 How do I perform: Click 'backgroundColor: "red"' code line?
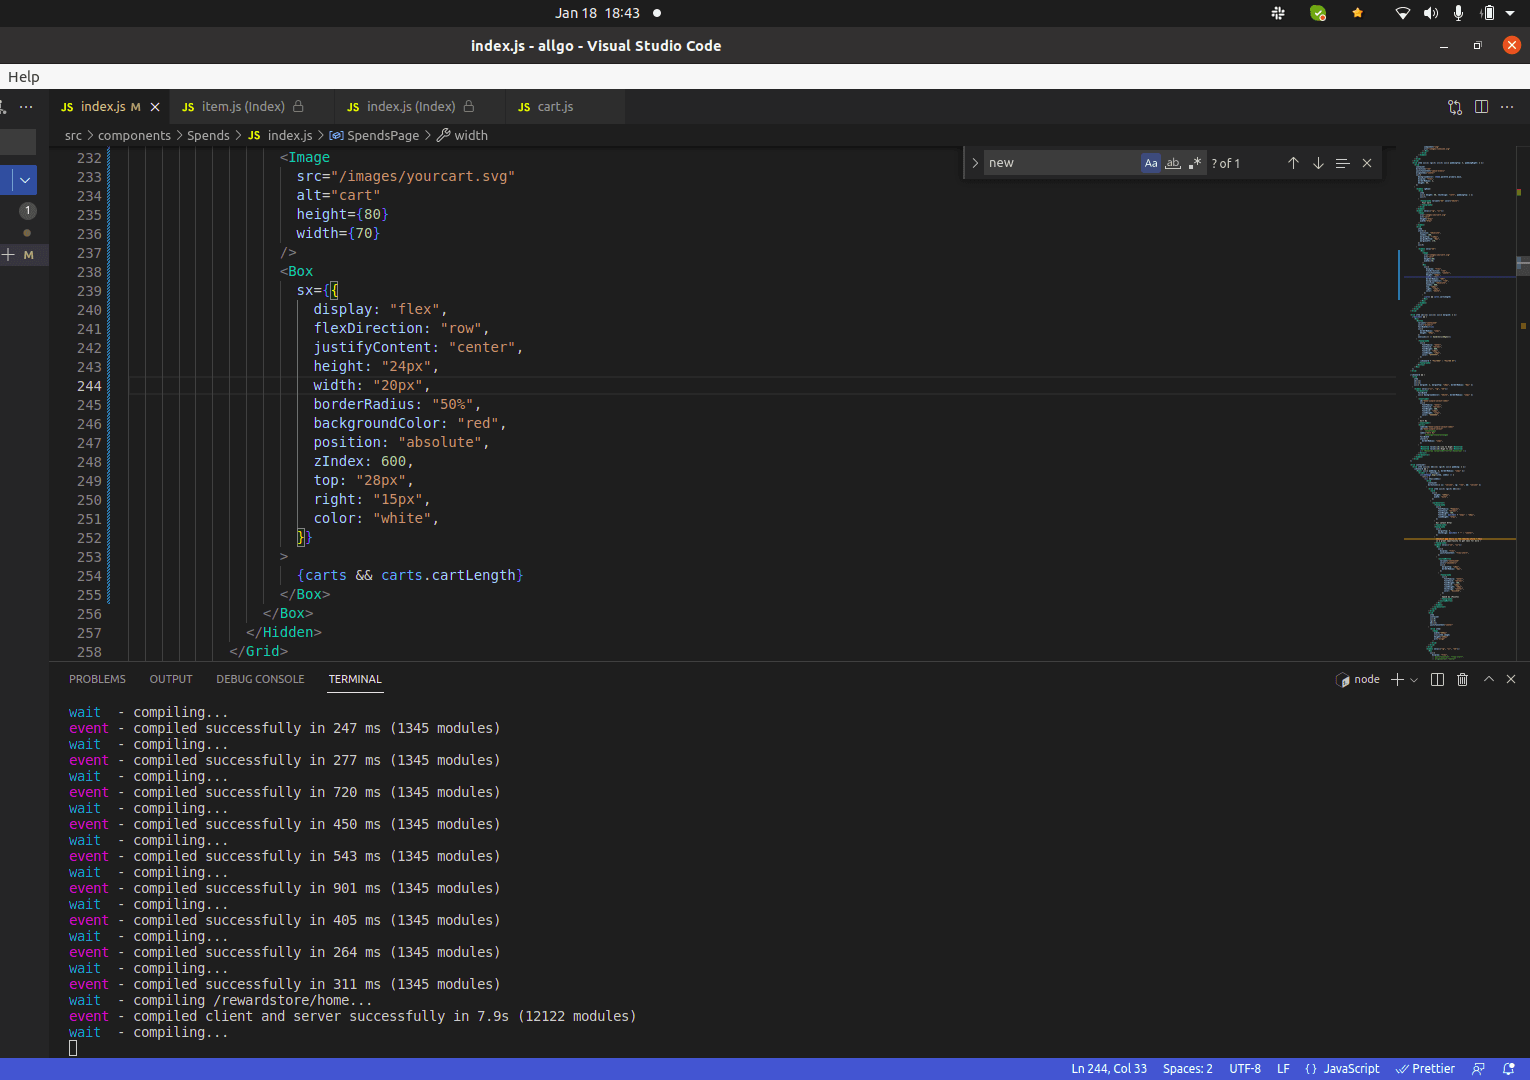409,424
